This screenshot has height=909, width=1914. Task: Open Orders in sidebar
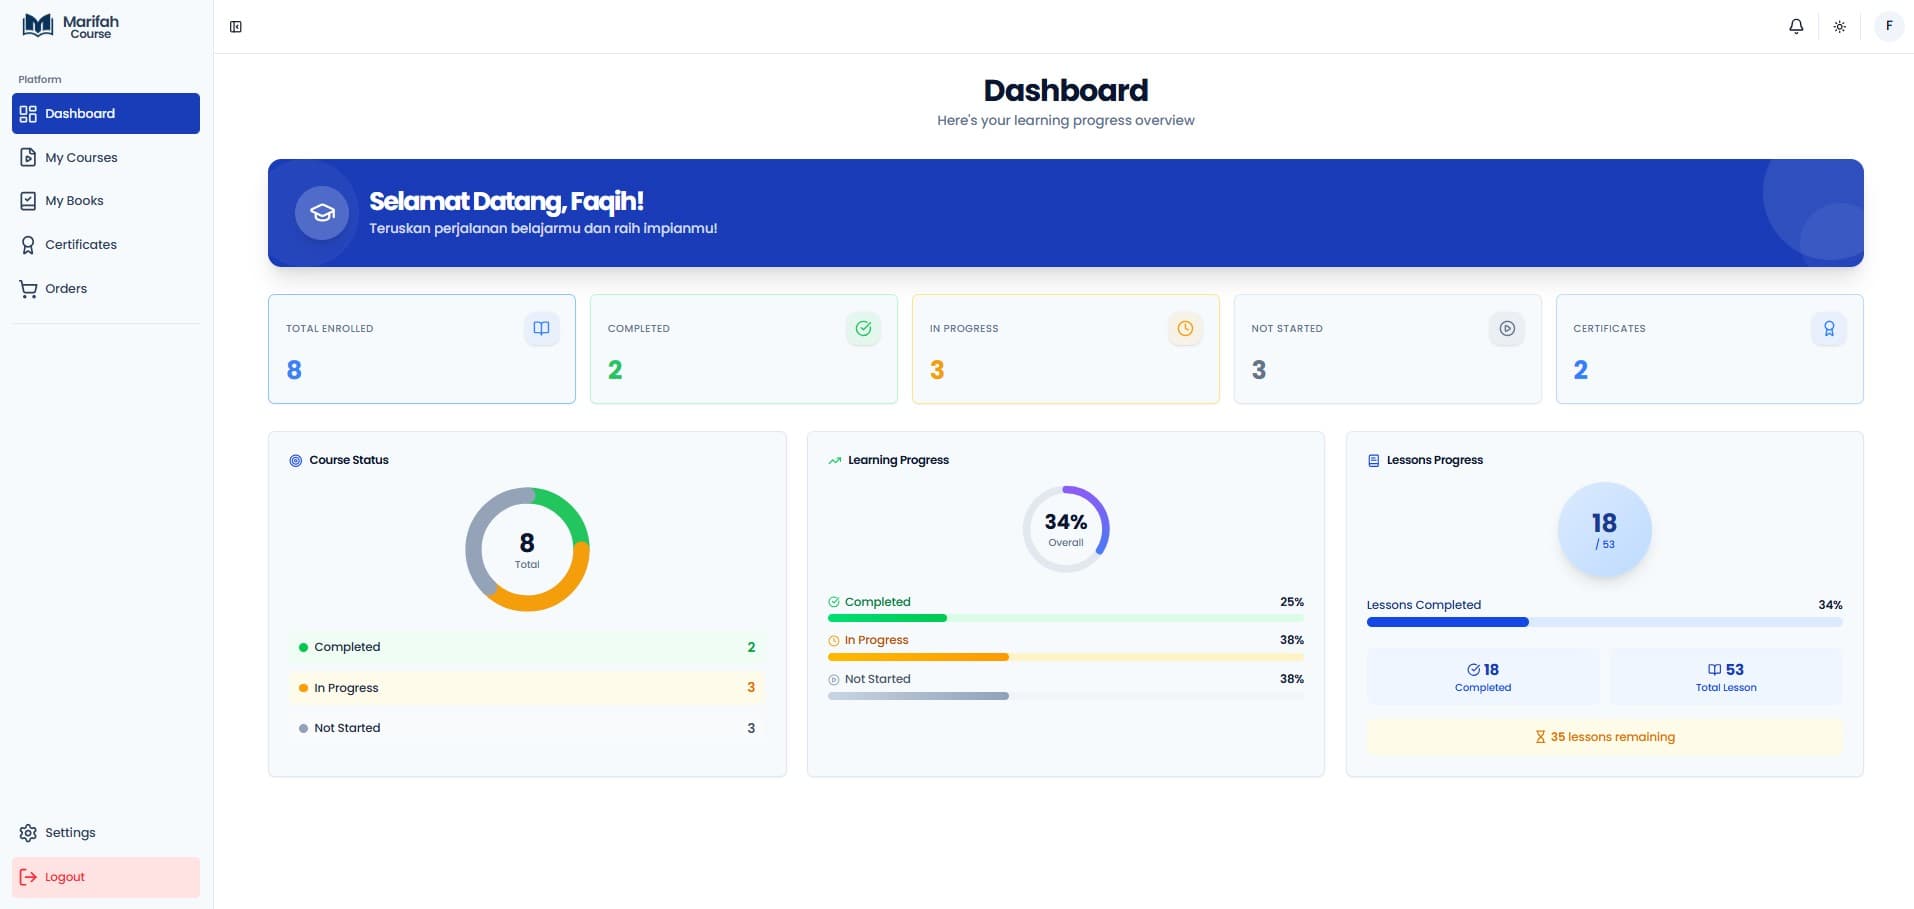106,289
